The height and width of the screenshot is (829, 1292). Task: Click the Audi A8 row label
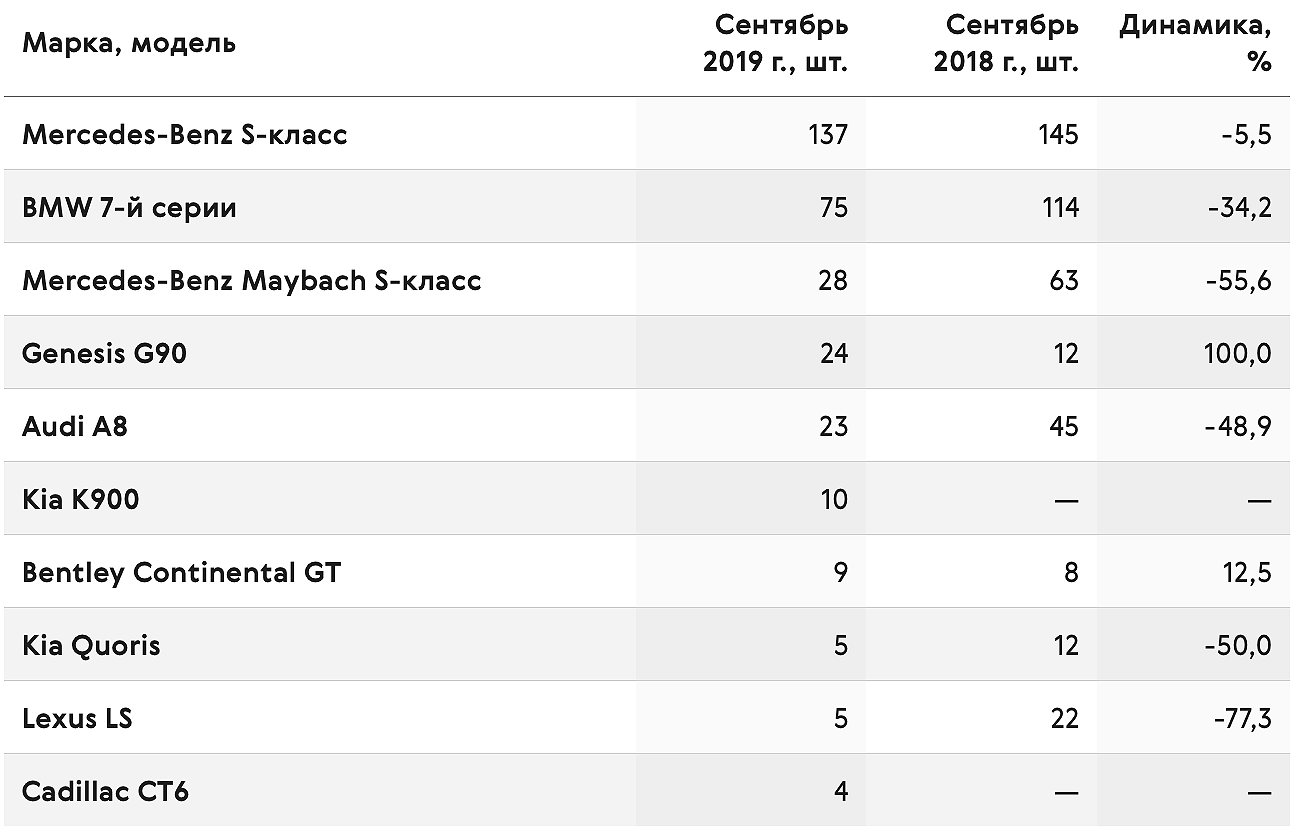75,426
